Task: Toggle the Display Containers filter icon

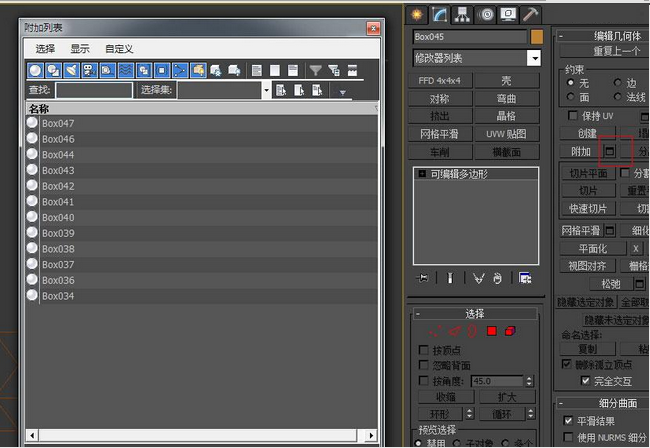Action: tap(198, 70)
